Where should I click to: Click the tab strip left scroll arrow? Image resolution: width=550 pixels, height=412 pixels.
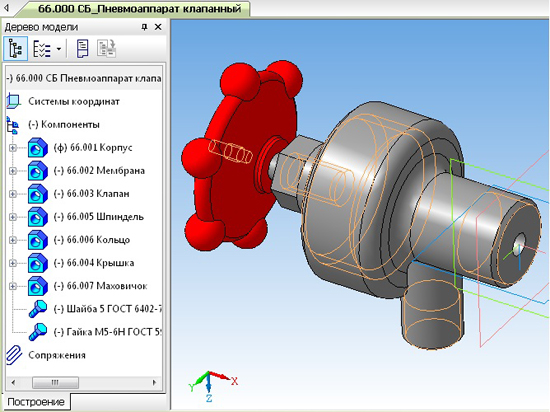6,8
